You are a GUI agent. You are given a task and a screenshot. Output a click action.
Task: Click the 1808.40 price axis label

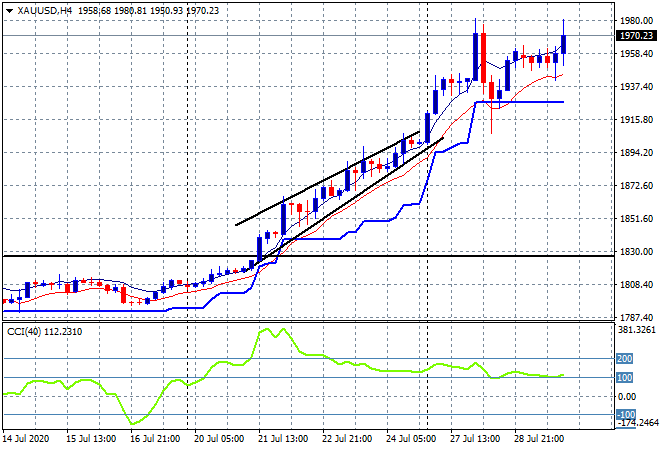(x=636, y=285)
